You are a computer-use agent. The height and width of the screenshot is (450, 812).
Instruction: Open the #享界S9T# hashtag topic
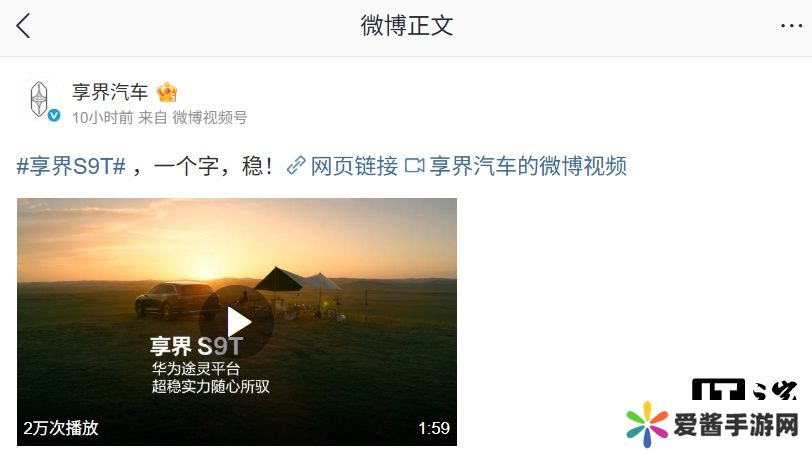click(x=71, y=166)
